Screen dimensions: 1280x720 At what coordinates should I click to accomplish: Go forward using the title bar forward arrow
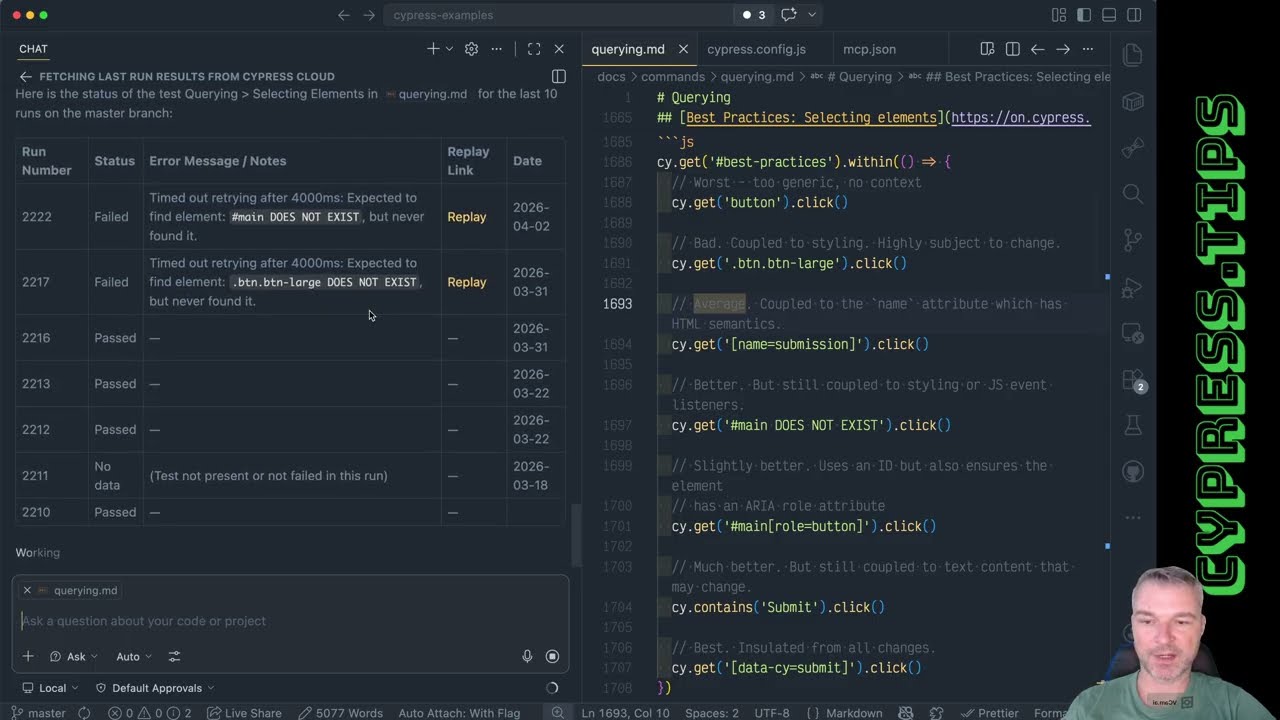[369, 15]
